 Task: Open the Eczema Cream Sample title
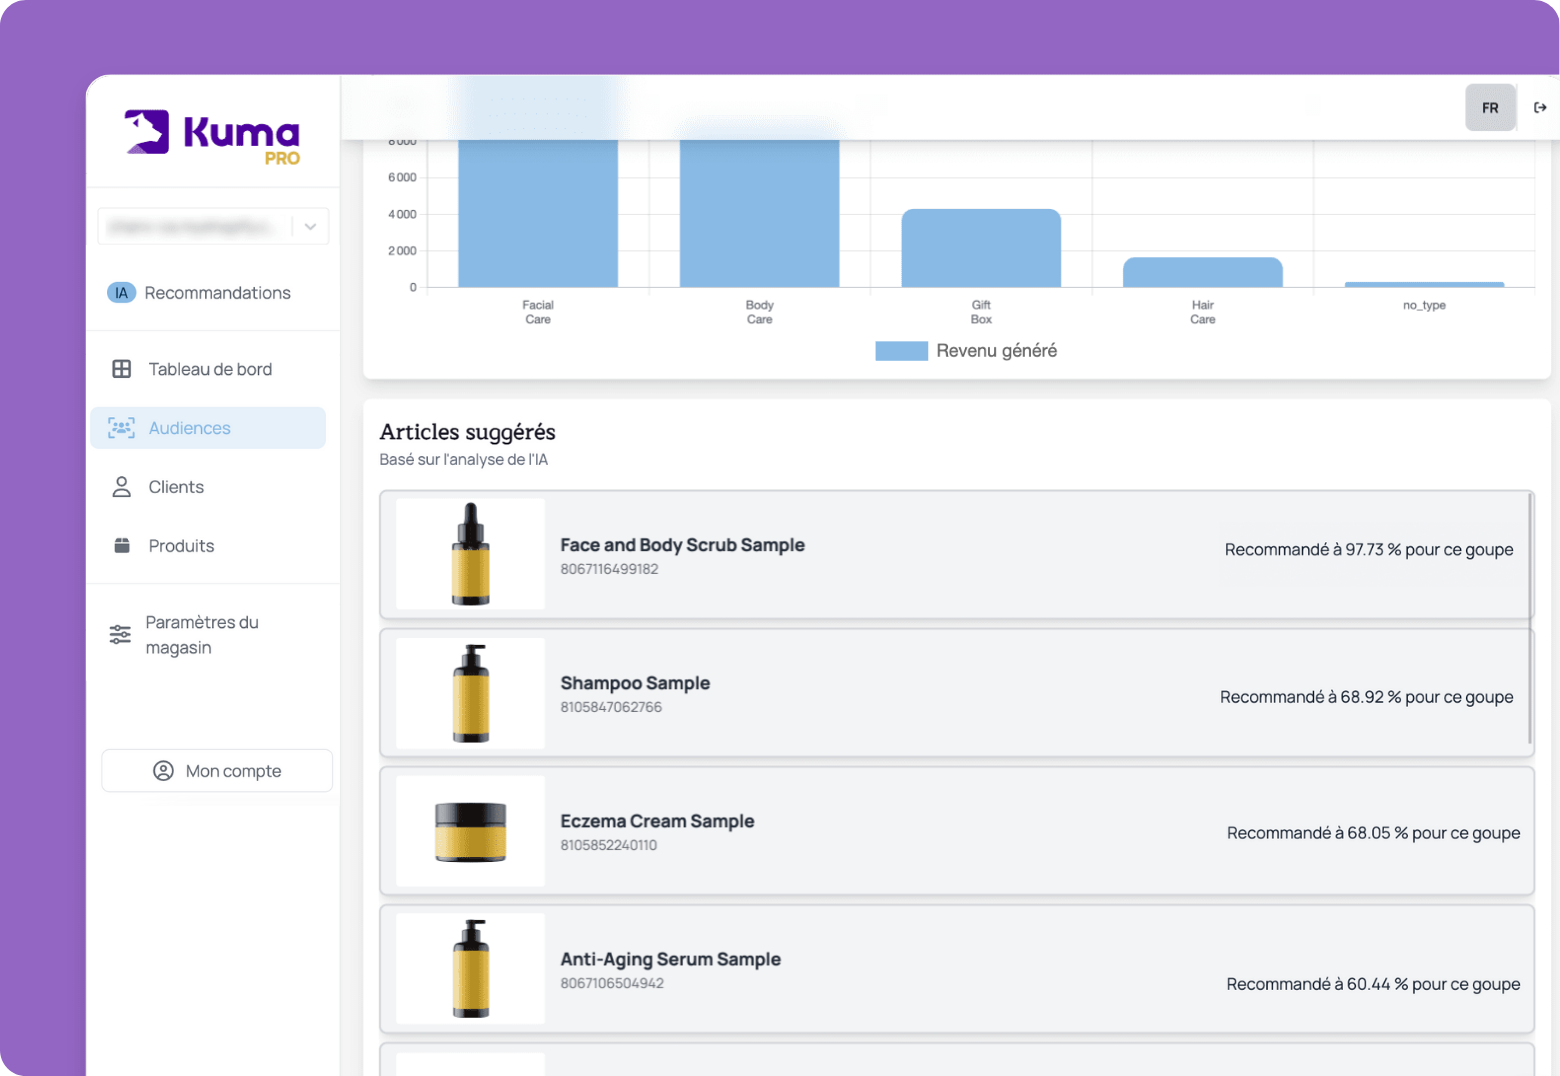[657, 821]
